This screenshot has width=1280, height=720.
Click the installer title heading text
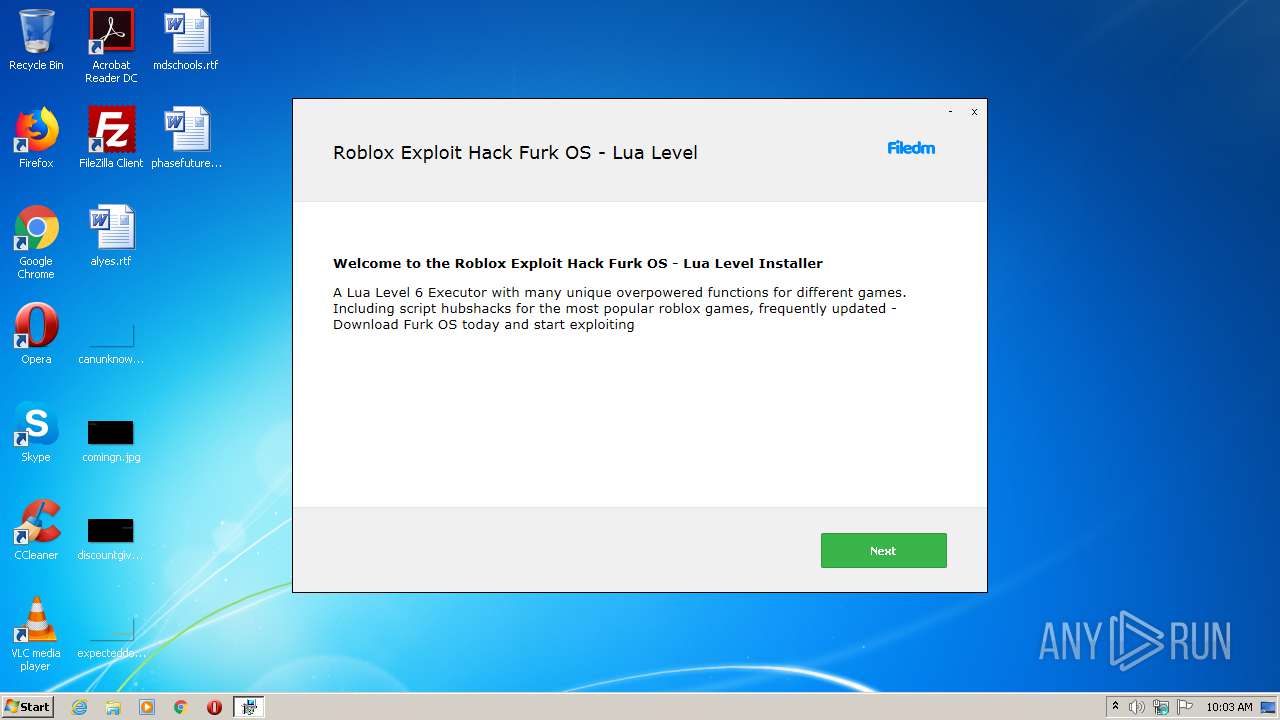(x=515, y=153)
